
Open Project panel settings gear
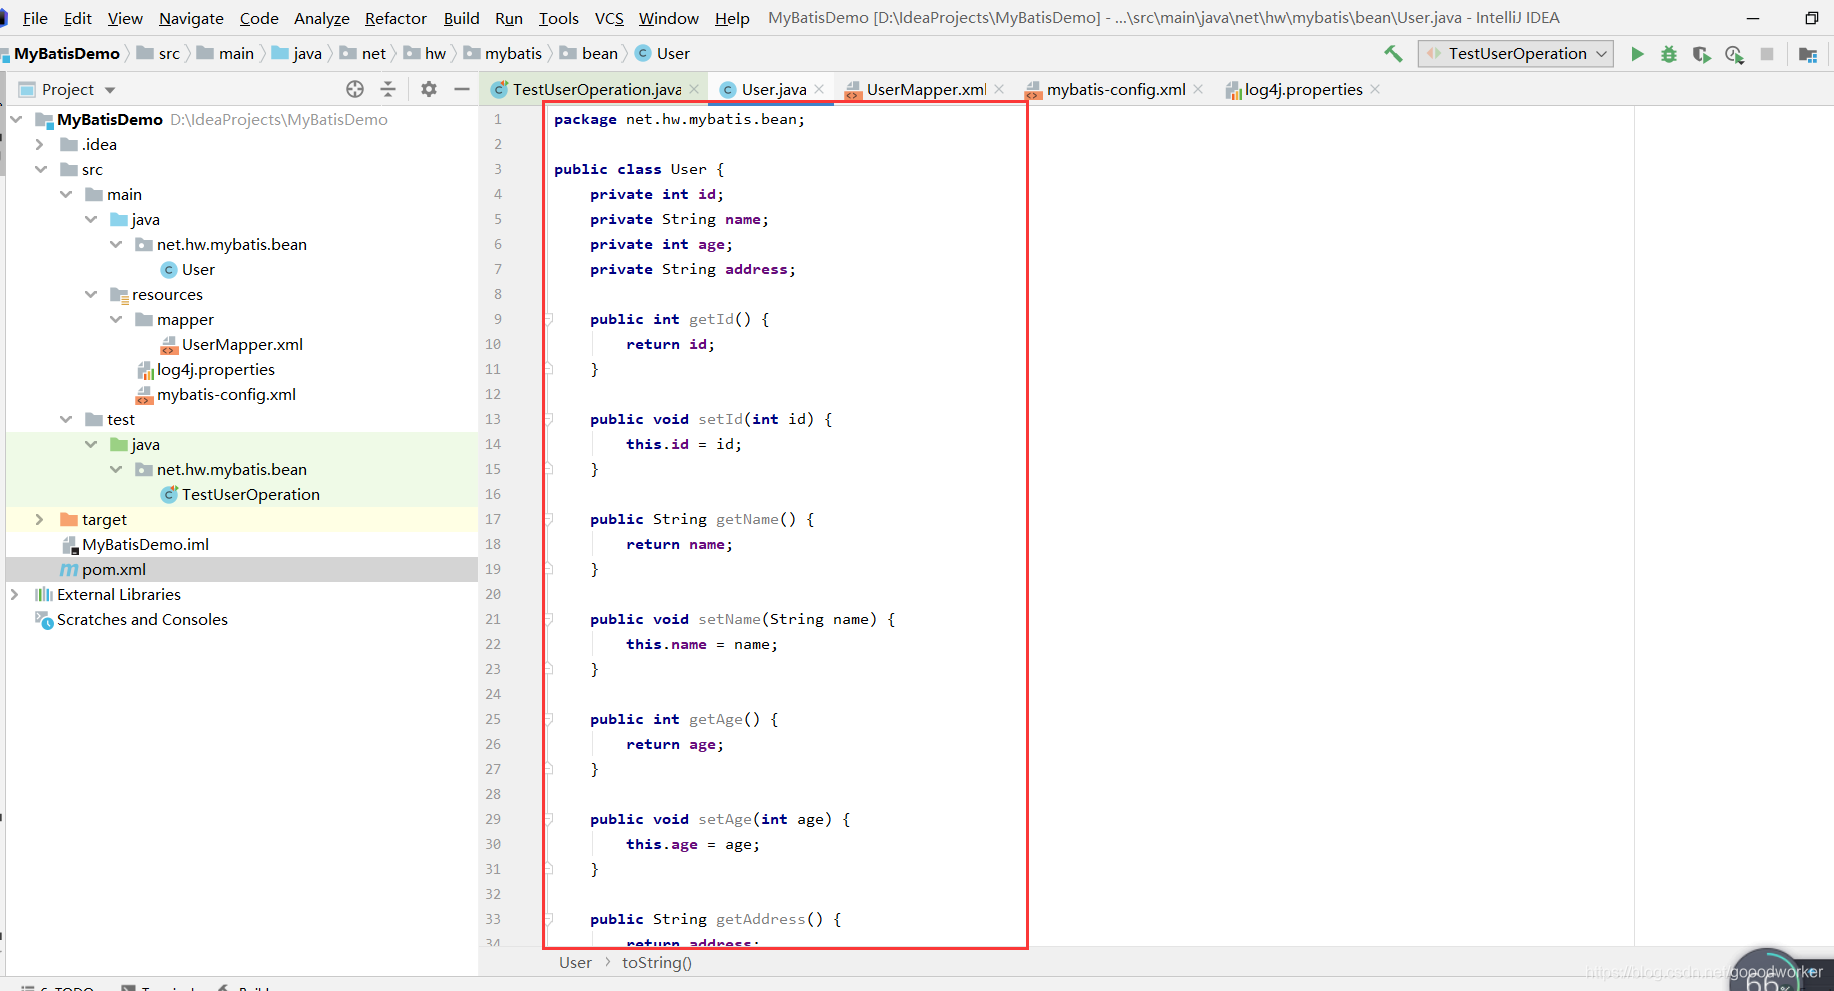click(x=429, y=89)
